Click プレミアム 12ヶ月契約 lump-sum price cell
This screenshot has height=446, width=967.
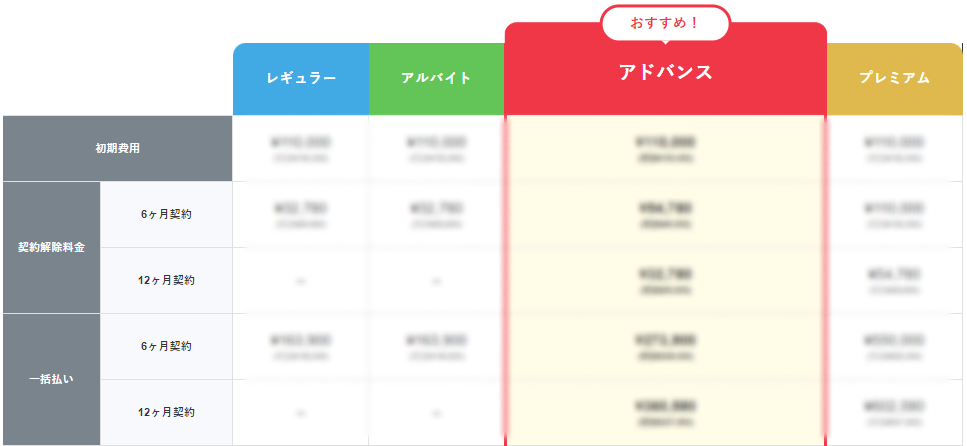pos(894,413)
